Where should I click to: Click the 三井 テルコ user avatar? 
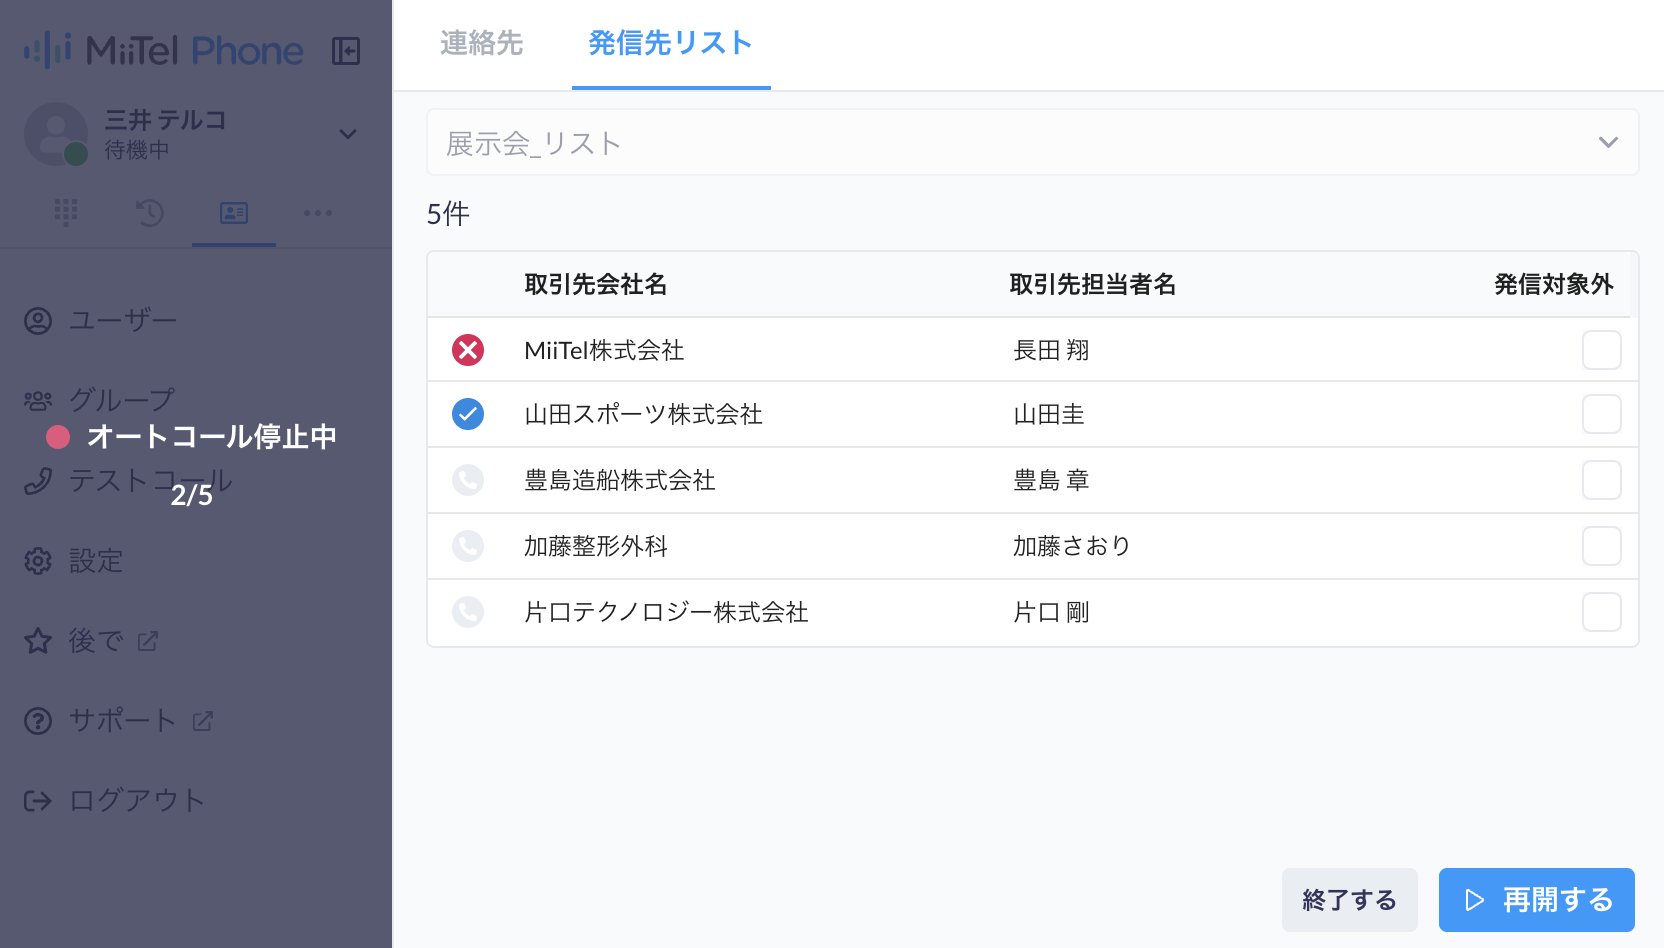(x=56, y=134)
